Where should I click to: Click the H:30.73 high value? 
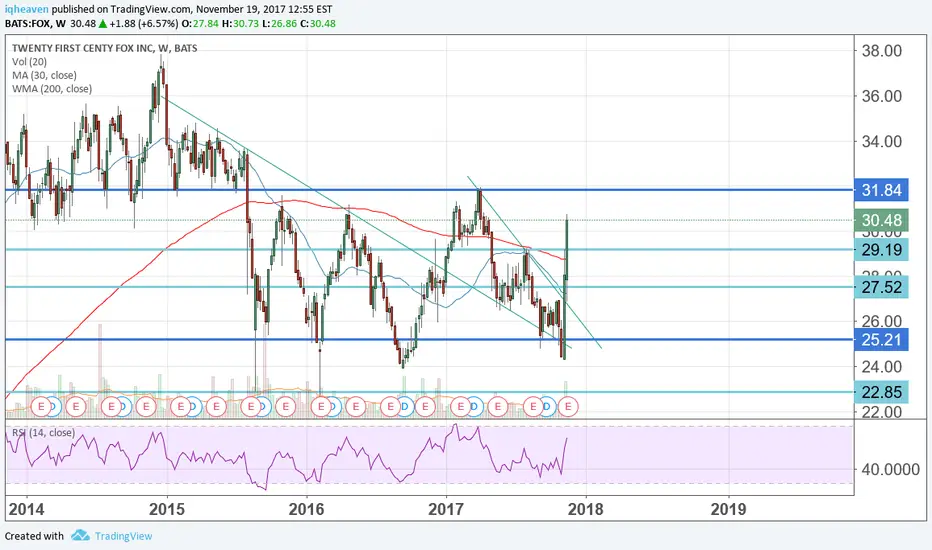coord(240,24)
